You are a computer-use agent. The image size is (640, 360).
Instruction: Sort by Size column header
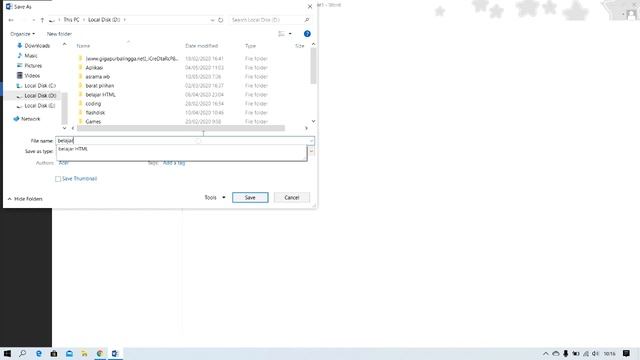(300, 46)
